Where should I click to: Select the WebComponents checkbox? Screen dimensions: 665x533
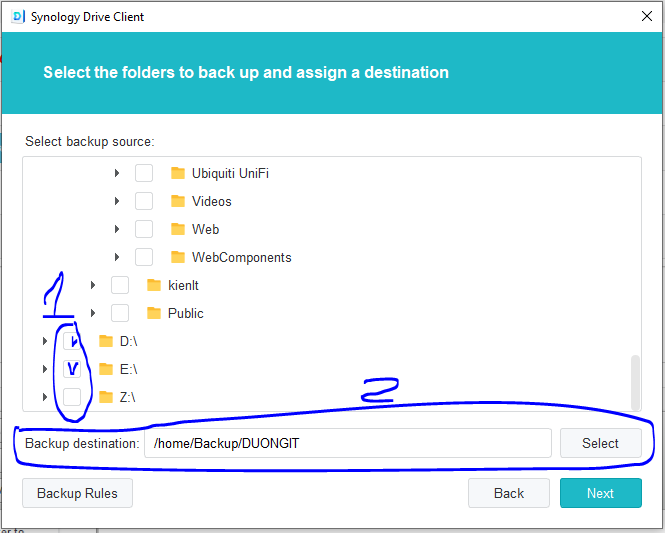pyautogui.click(x=144, y=257)
